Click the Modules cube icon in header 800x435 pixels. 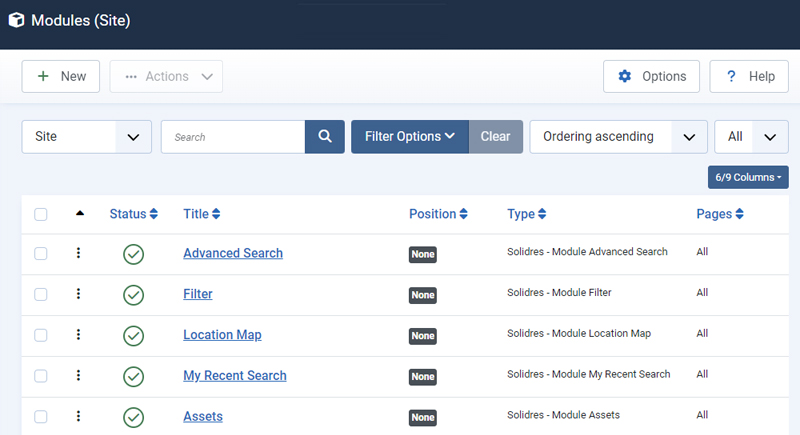click(x=16, y=20)
